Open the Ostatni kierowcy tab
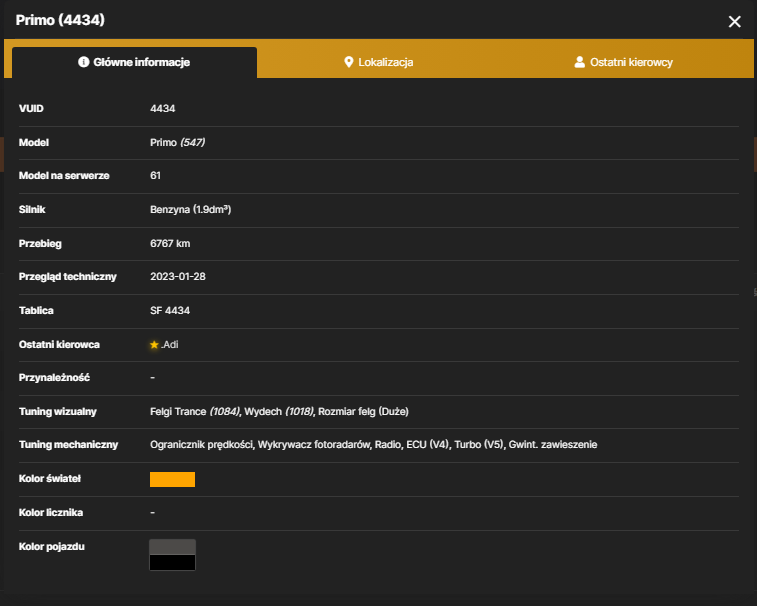This screenshot has height=606, width=757. tap(623, 62)
